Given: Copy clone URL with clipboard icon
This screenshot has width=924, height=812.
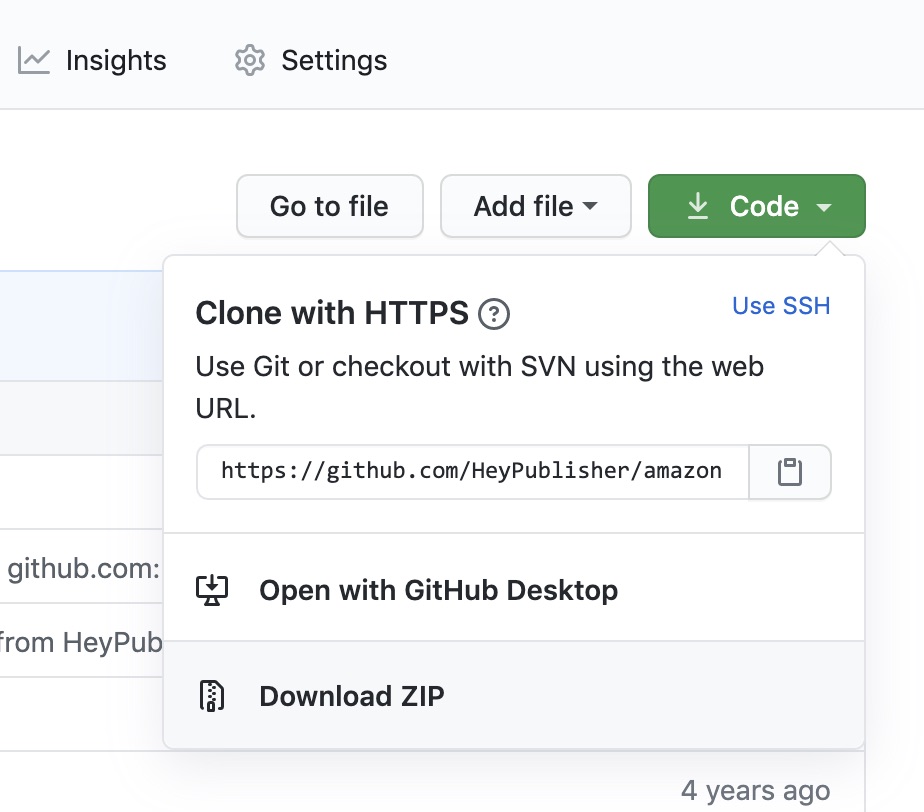Looking at the screenshot, I should (790, 472).
